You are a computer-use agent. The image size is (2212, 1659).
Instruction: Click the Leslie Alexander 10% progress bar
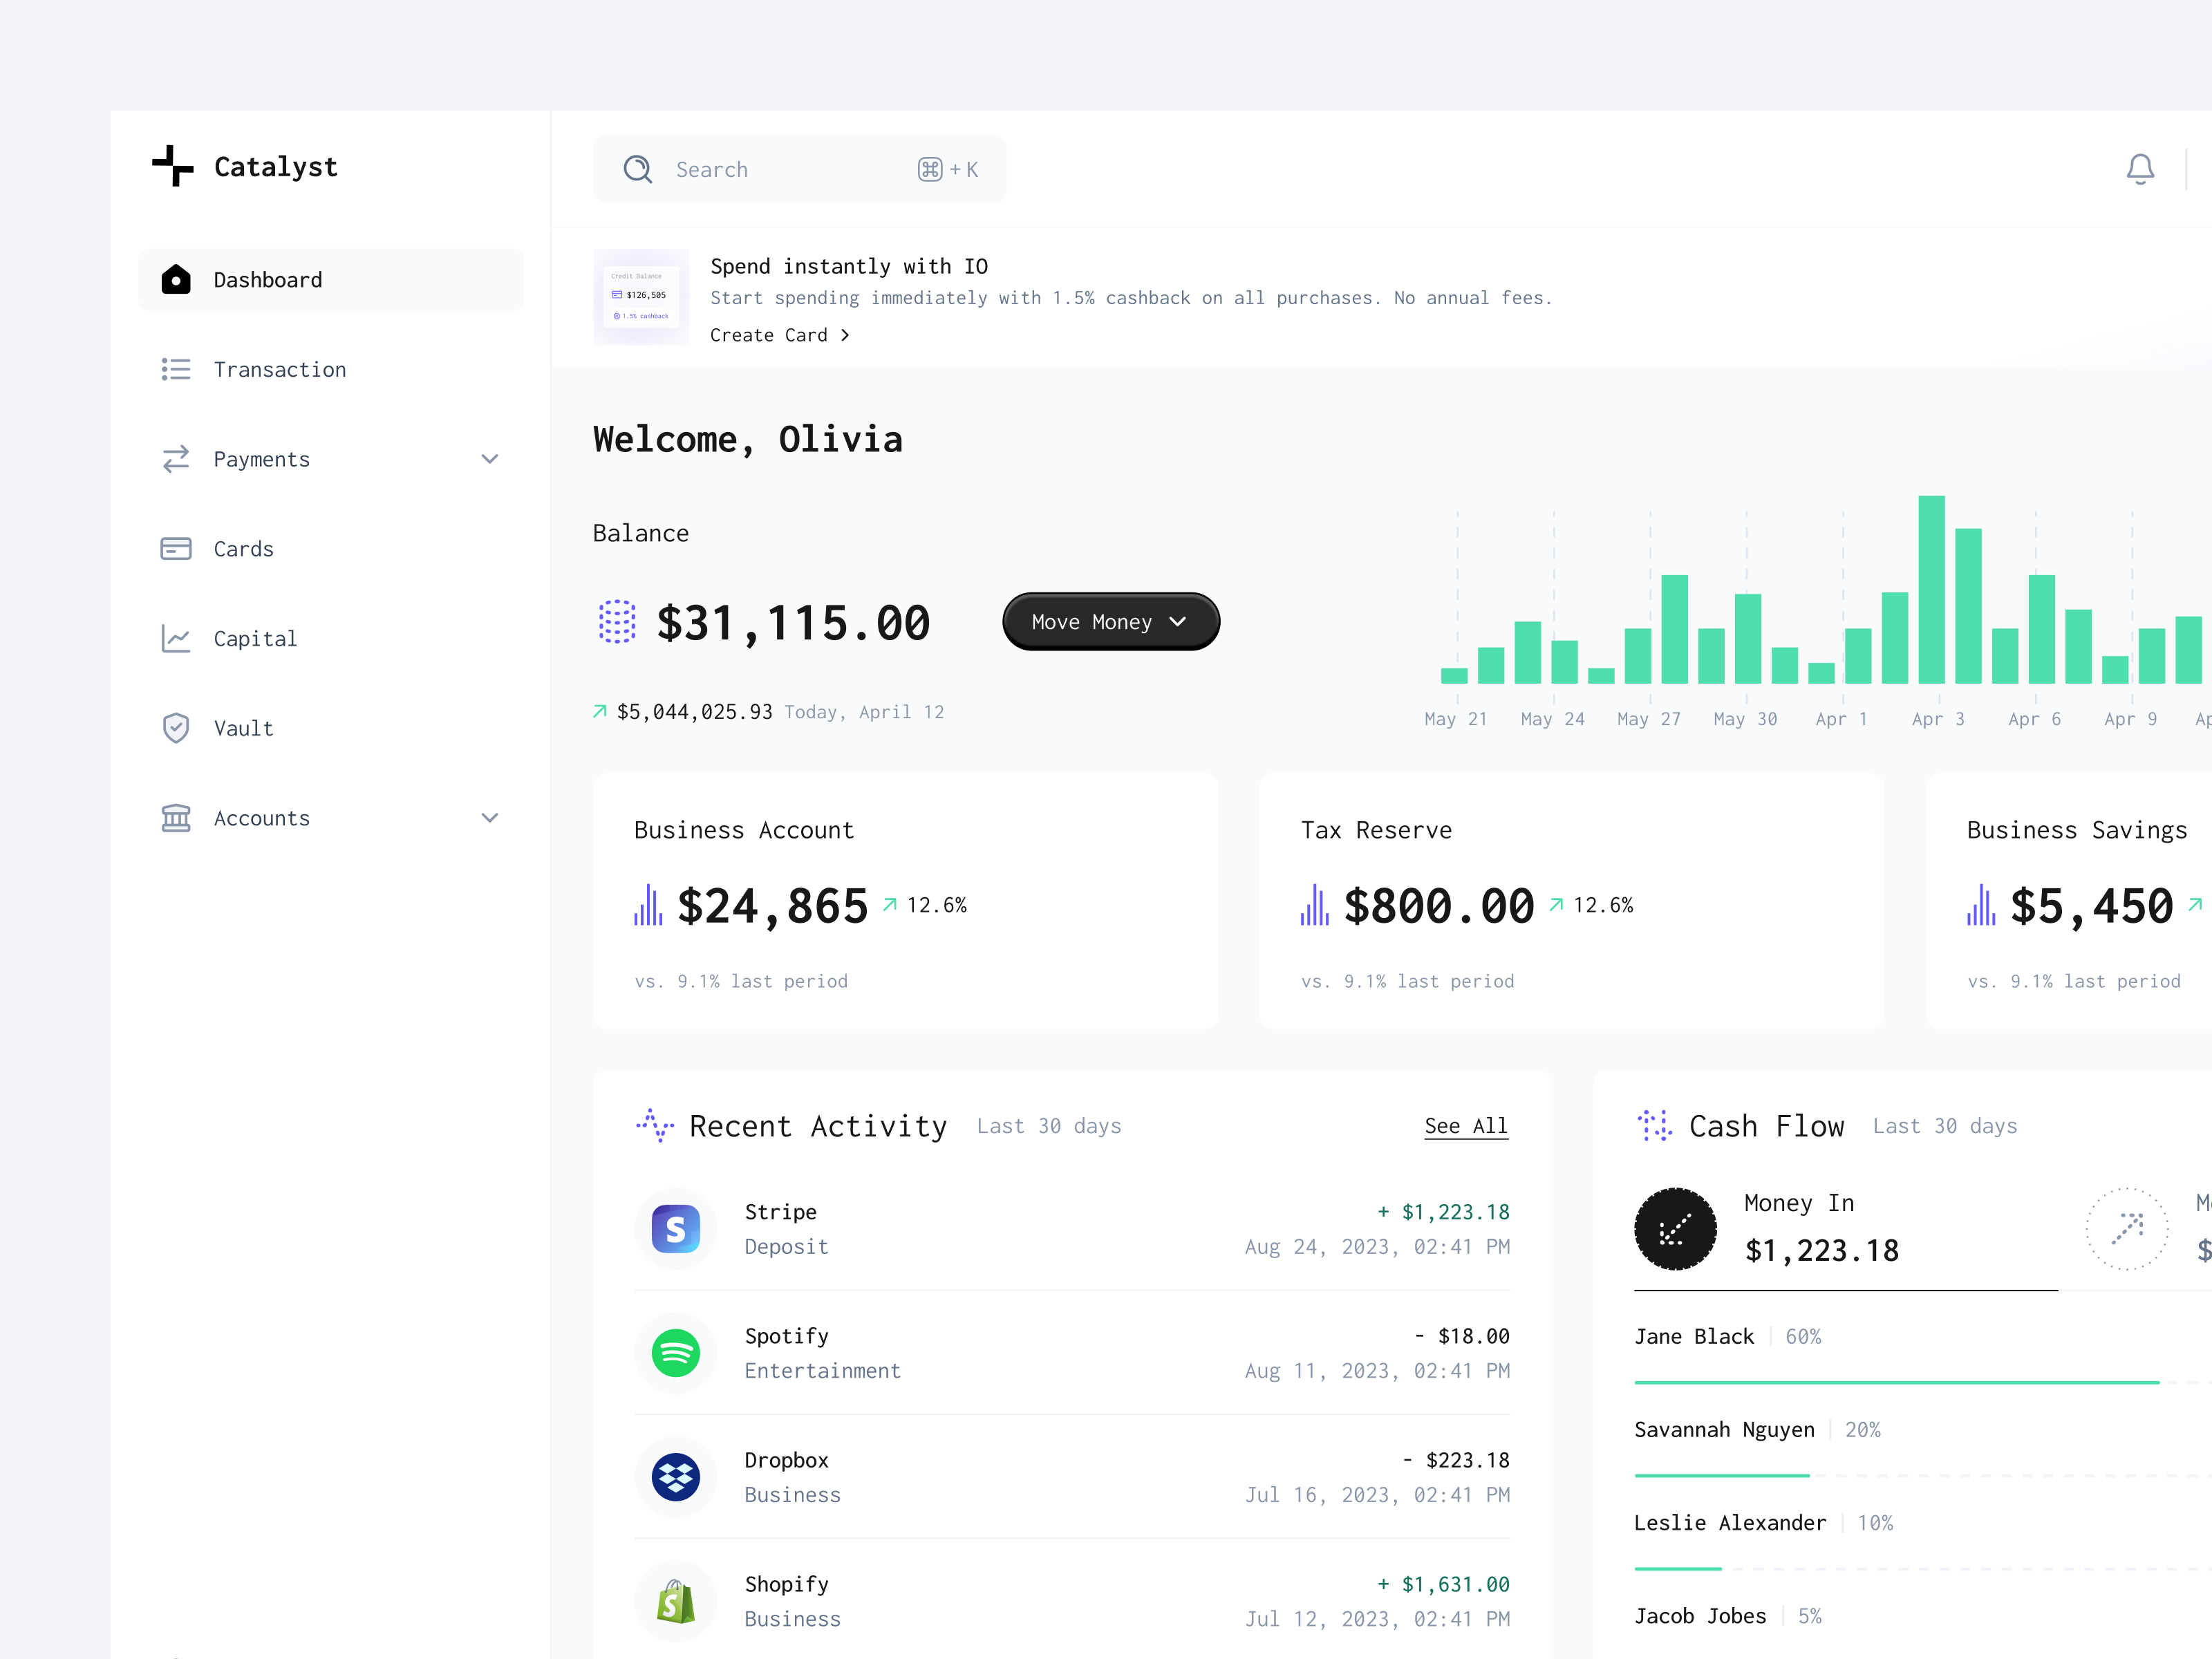1923,1568
